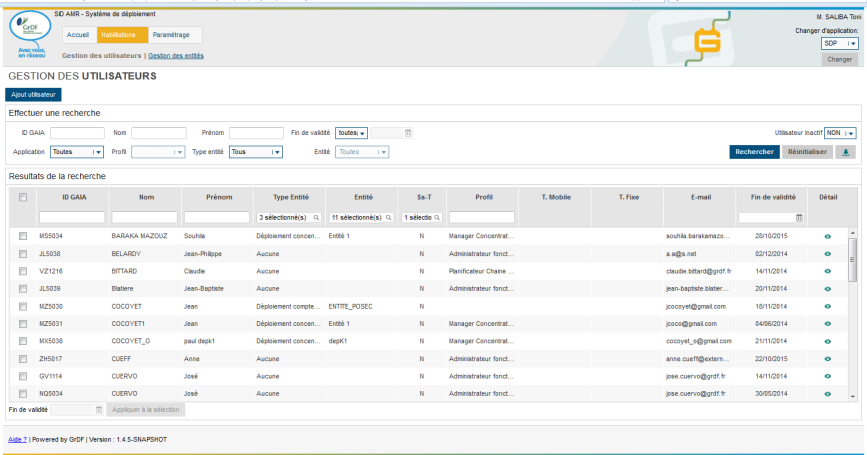Go to the Accueil tab
867x455 pixels.
pos(78,35)
